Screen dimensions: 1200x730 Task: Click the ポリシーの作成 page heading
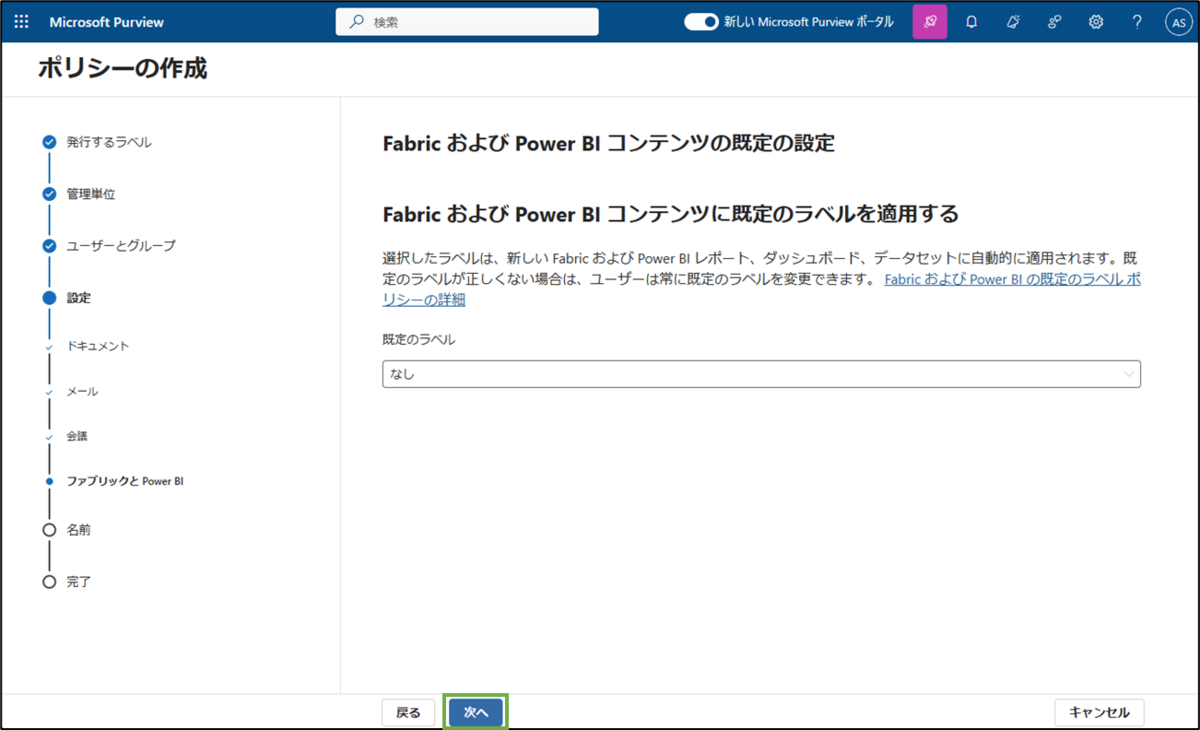(122, 69)
